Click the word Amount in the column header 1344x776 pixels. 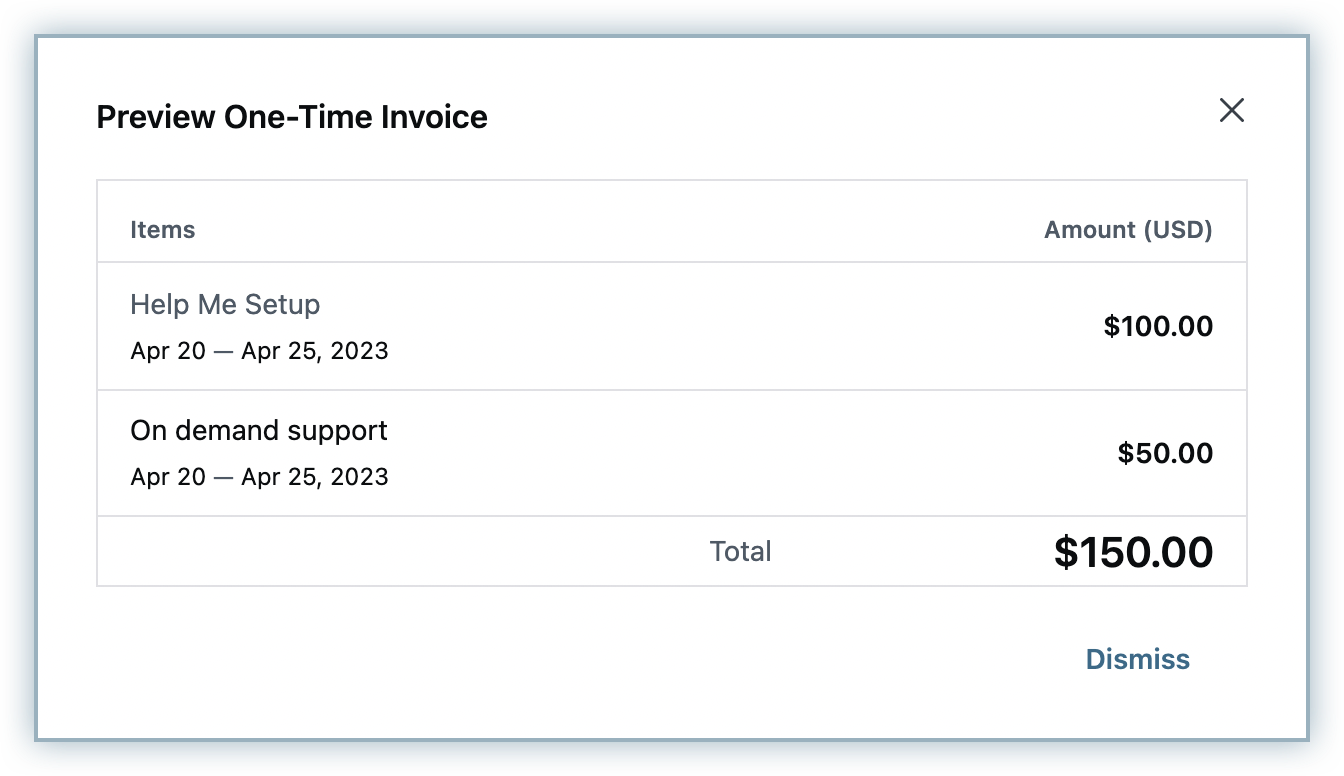pyautogui.click(x=1090, y=230)
